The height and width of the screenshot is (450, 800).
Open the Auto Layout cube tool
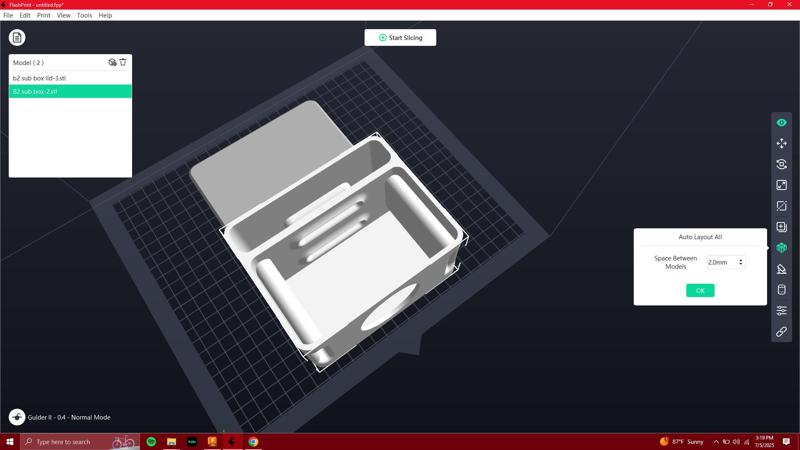(x=781, y=248)
